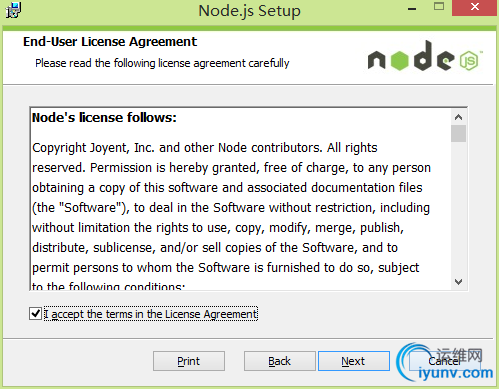Click the empty scrollbar track below the thumb
This screenshot has height=389, width=499.
tap(459, 208)
